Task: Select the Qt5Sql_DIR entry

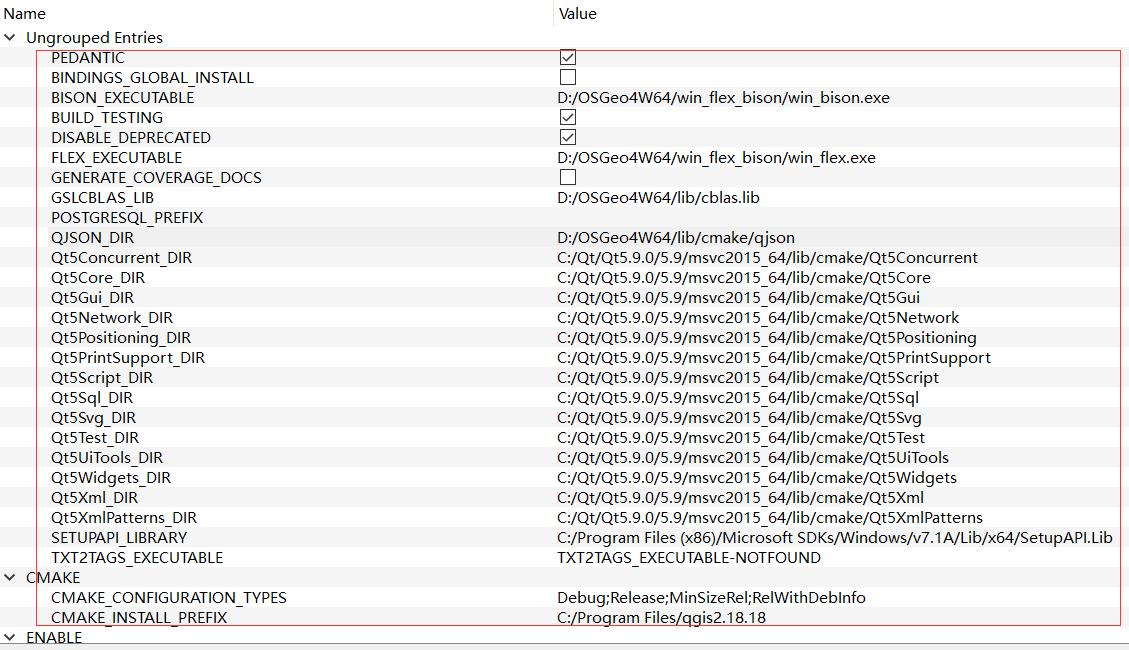Action: (x=91, y=397)
